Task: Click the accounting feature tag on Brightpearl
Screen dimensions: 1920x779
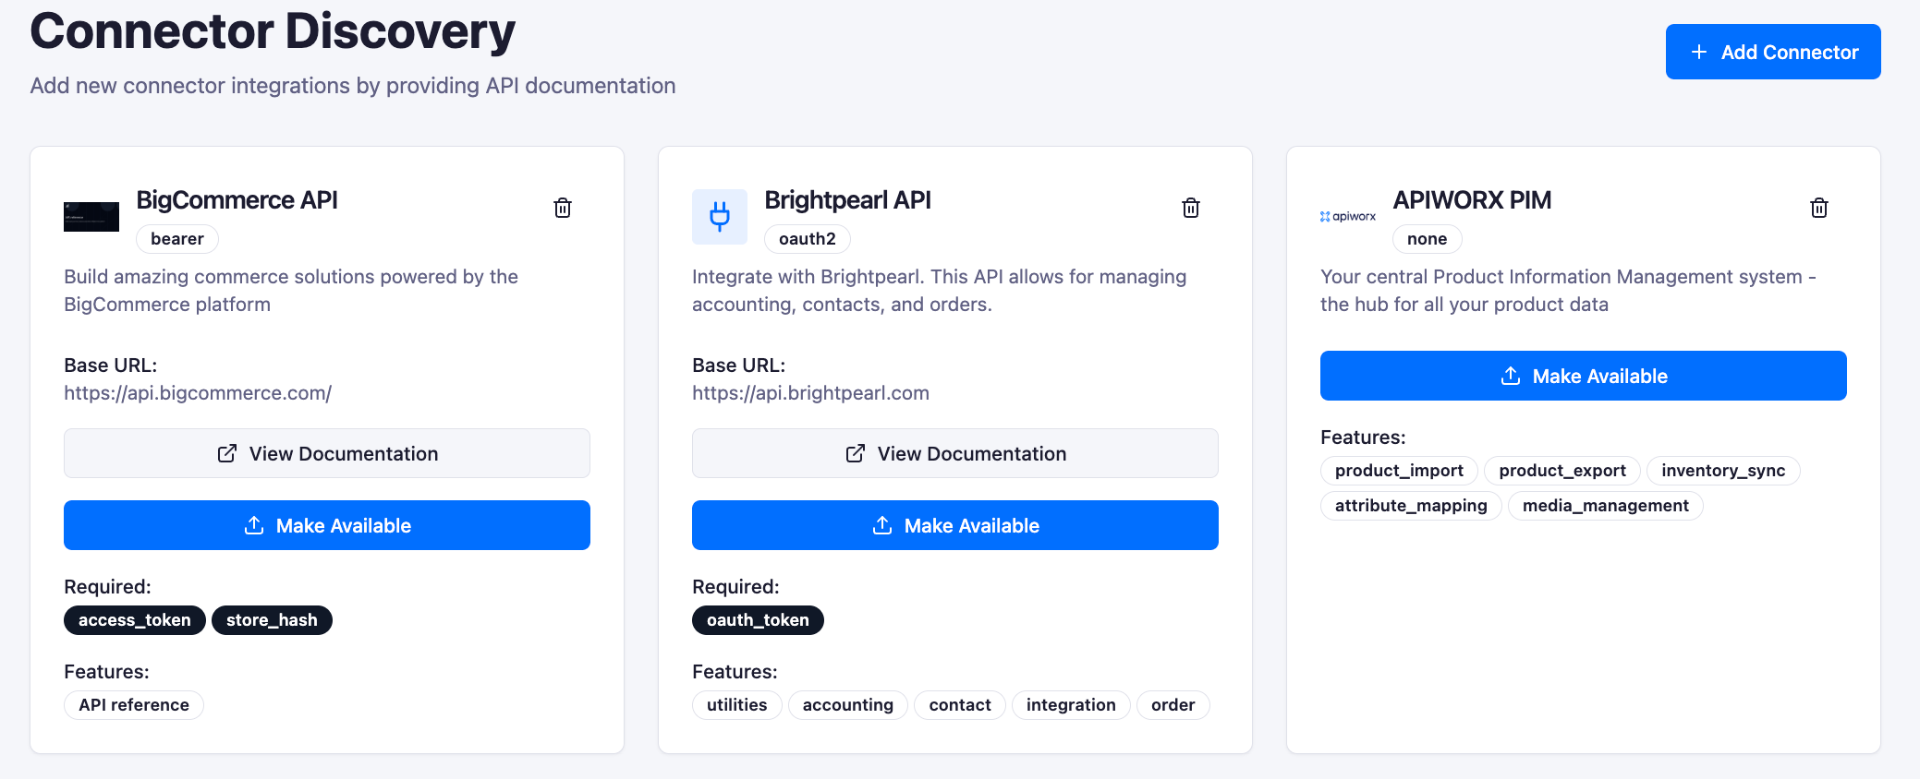Action: [x=847, y=705]
